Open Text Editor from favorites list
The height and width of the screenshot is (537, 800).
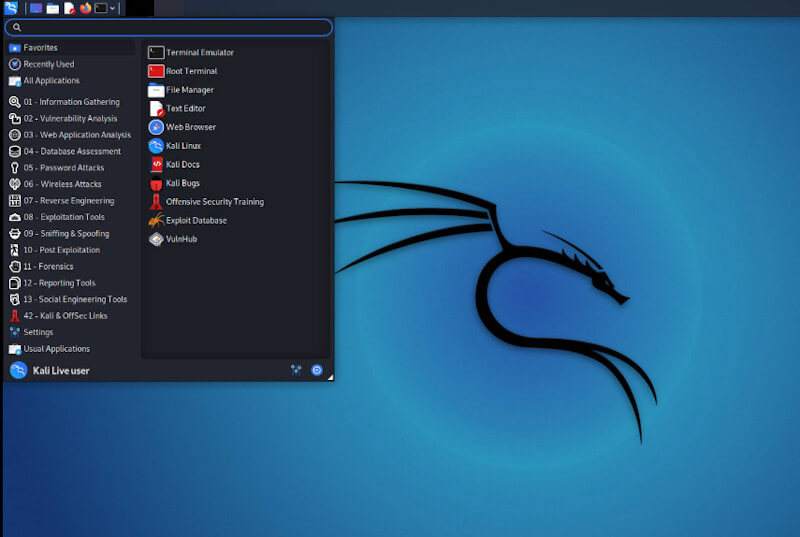tap(236, 109)
